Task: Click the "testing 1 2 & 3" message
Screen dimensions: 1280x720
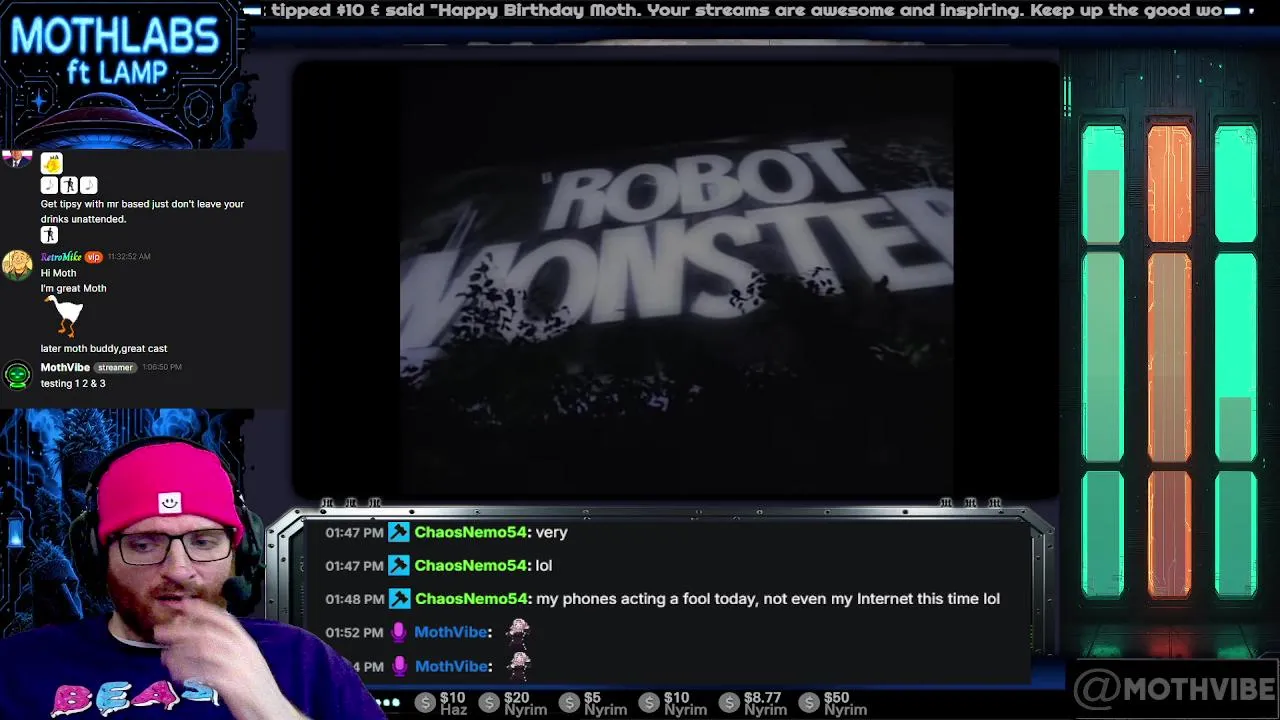Action: tap(73, 384)
